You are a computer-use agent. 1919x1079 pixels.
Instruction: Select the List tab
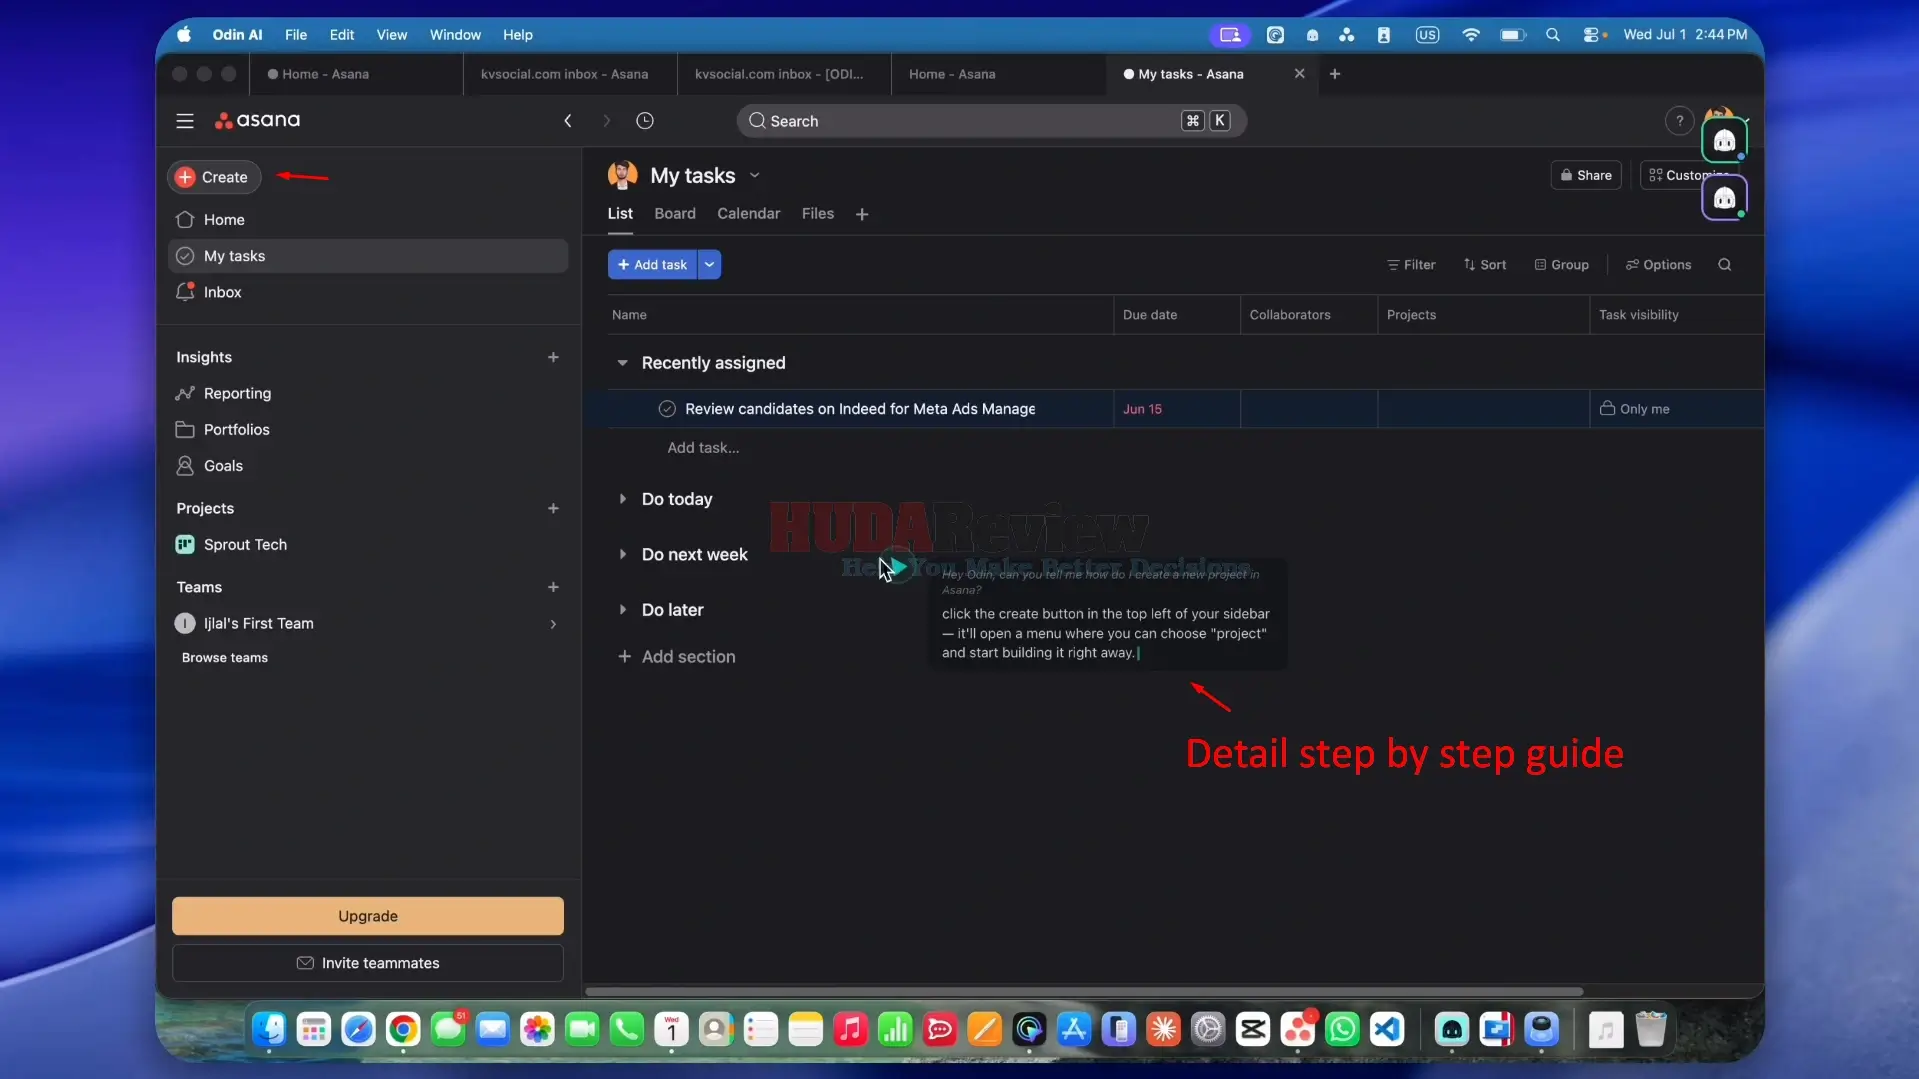[620, 214]
